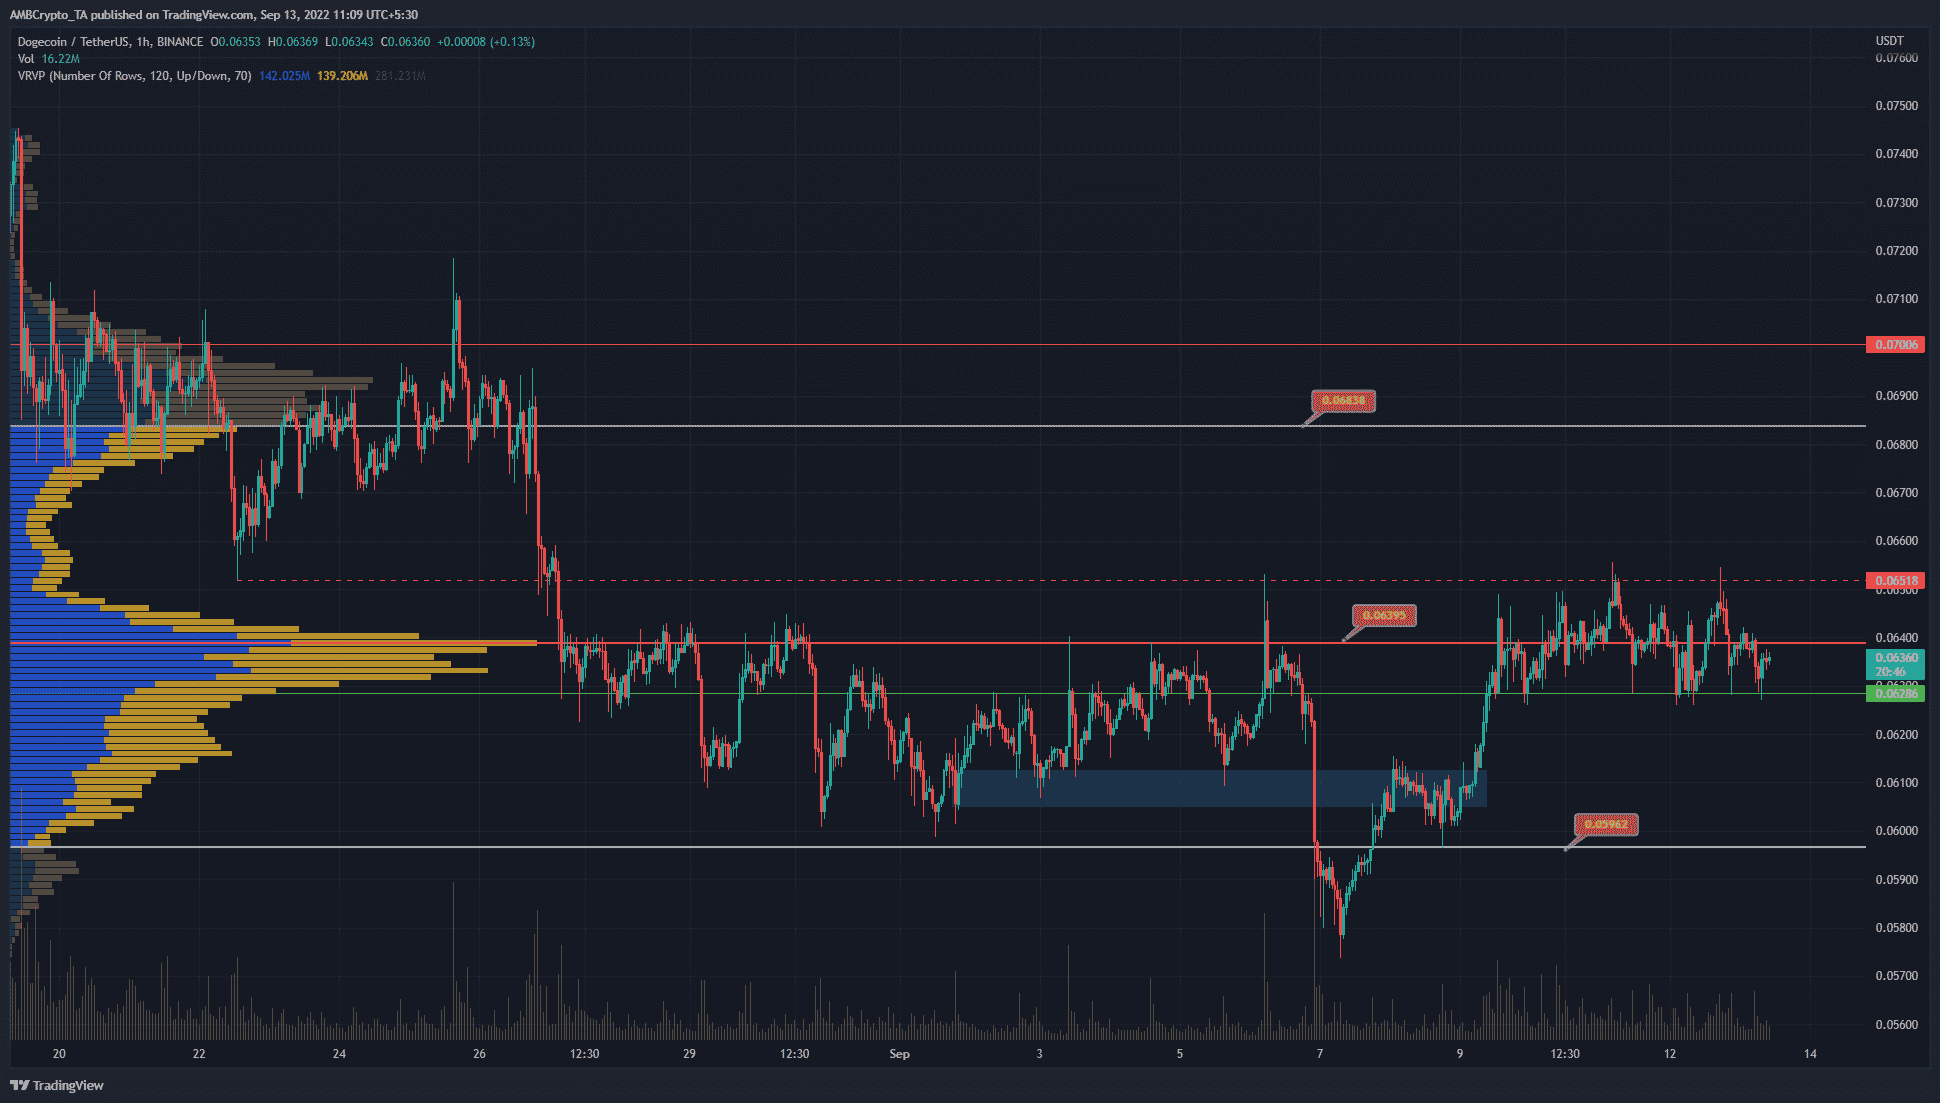Click the open value O0.06353 in legend
This screenshot has height=1103, width=1940.
[x=236, y=42]
